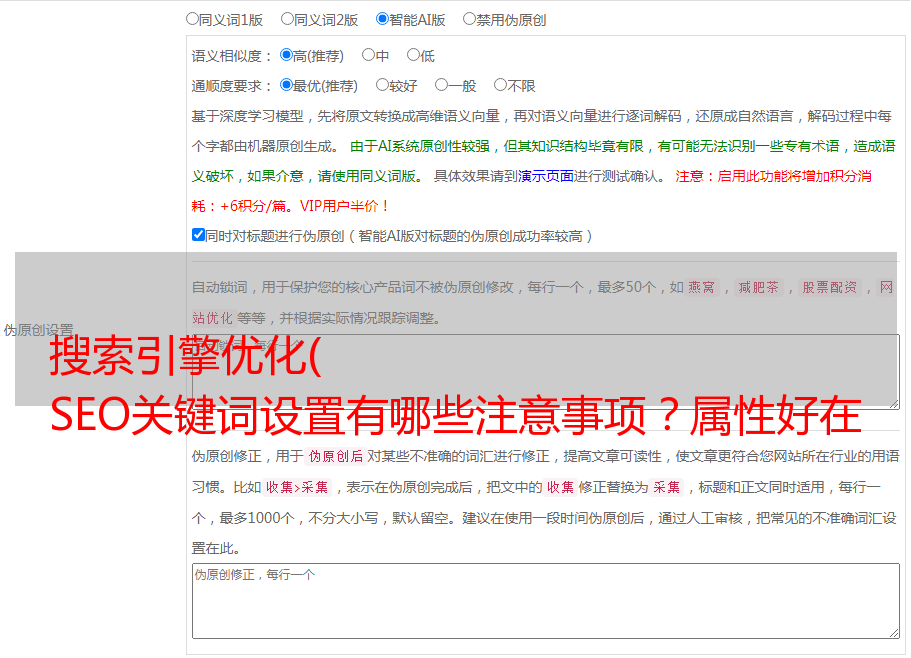Image resolution: width=911 pixels, height=658 pixels.
Task: Set 语义相似度 to 高(推荐)
Action: [286, 55]
